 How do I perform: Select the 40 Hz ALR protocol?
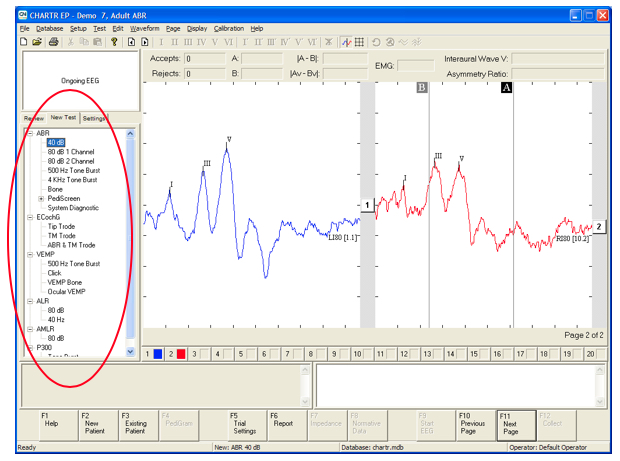coord(56,320)
